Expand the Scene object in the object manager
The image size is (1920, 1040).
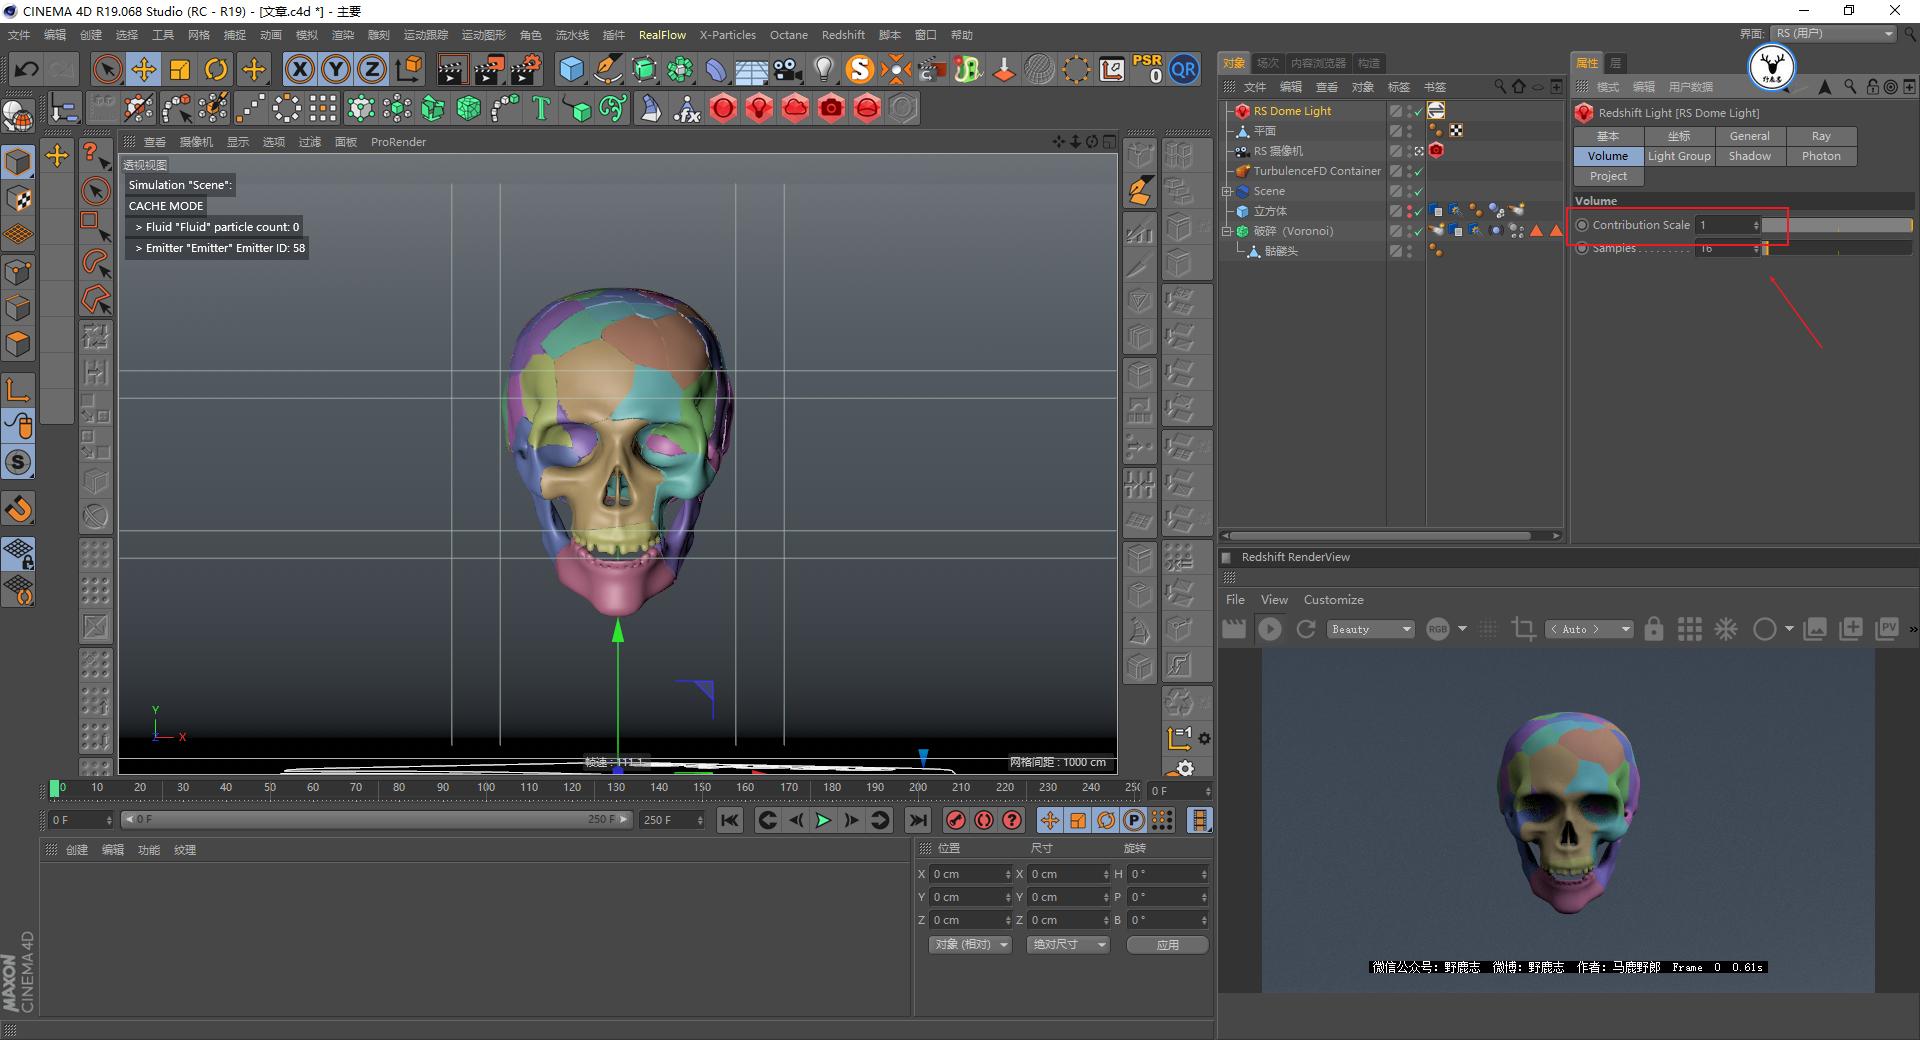[x=1227, y=191]
